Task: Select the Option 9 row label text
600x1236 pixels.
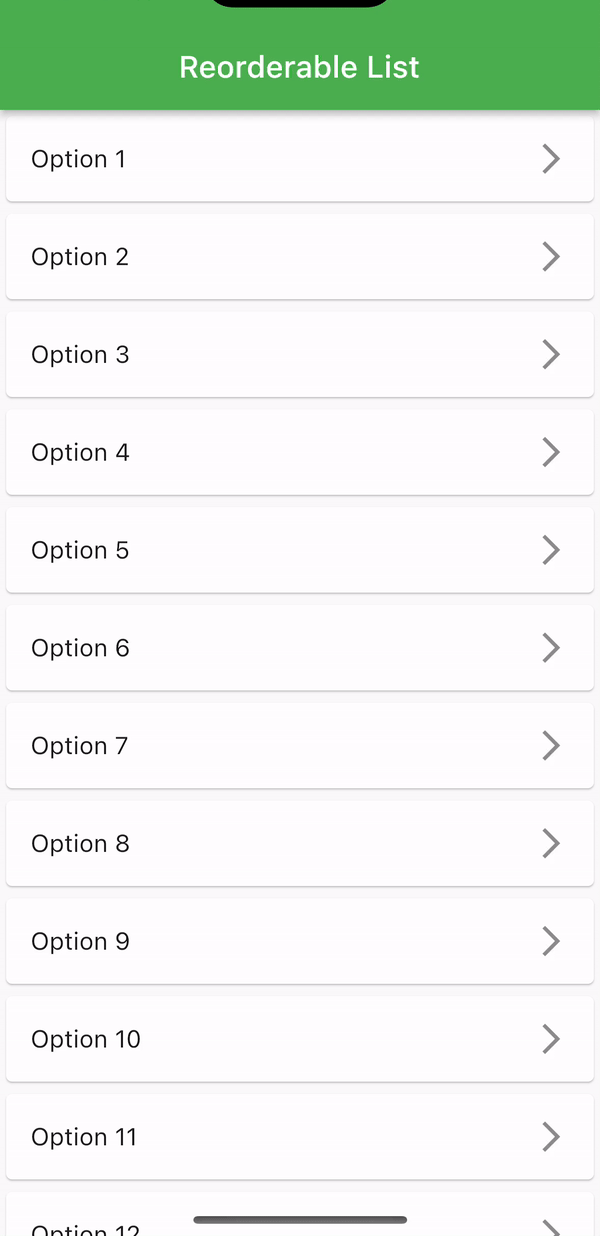Action: [80, 940]
